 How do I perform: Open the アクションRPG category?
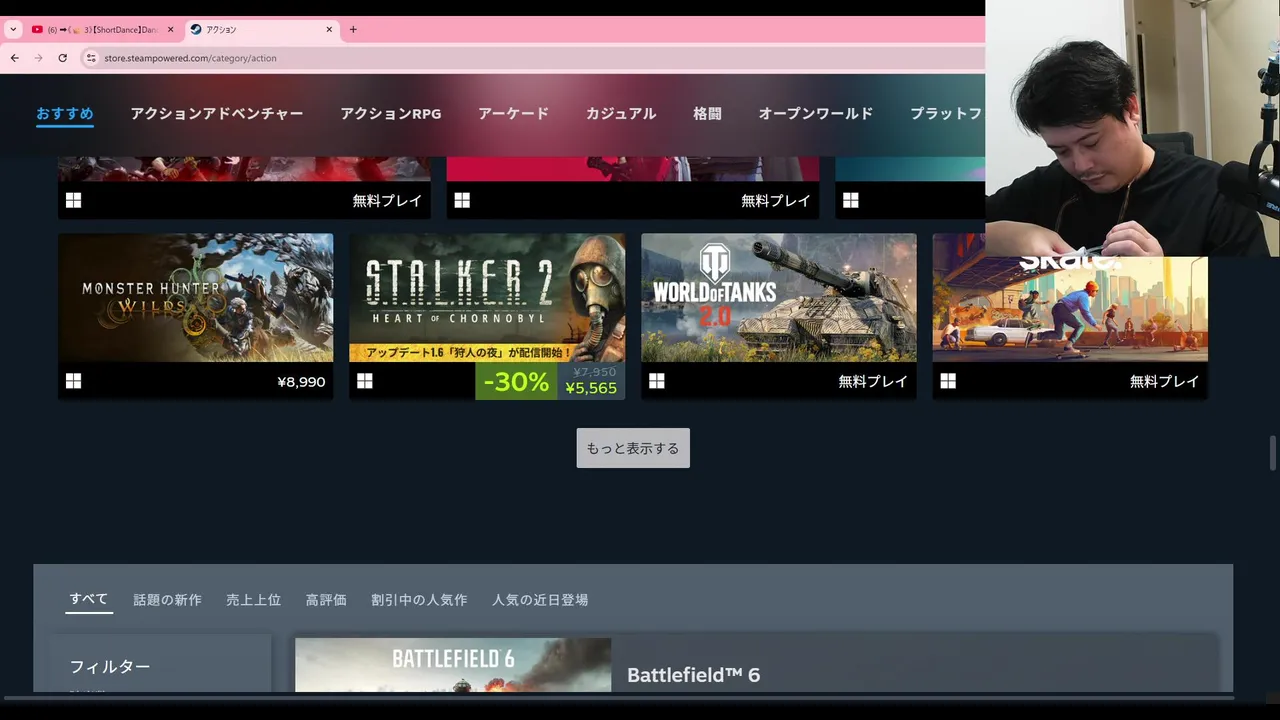click(x=391, y=114)
